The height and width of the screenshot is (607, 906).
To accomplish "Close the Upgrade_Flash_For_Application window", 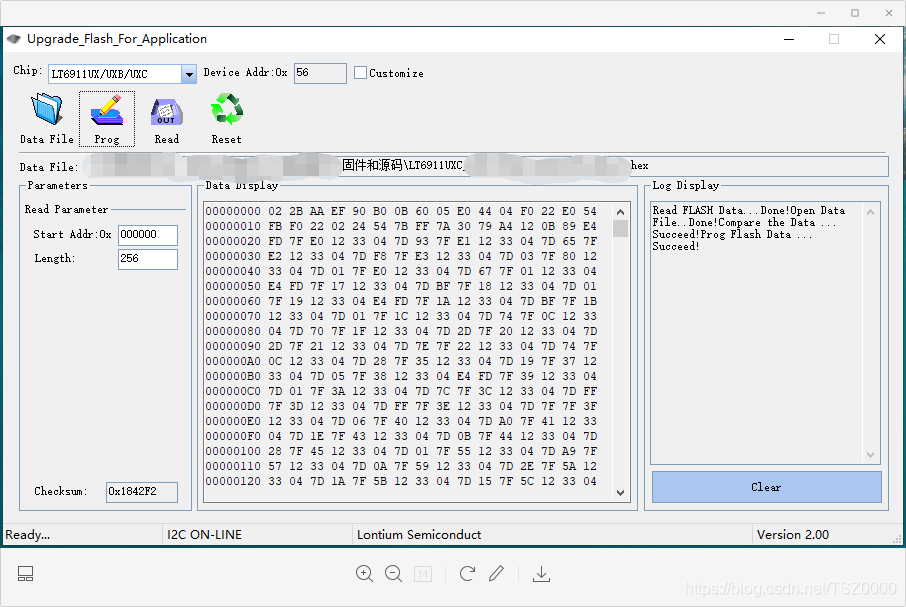I will point(879,39).
